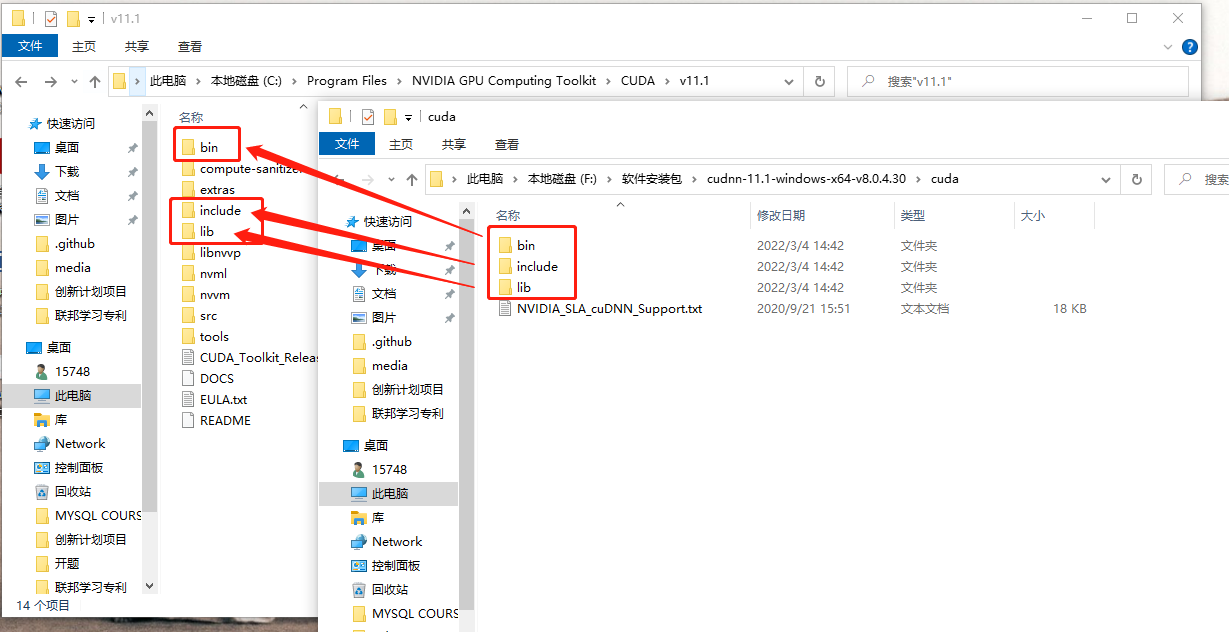Click the folder icon in the address bar
The image size is (1229, 632).
click(x=120, y=82)
